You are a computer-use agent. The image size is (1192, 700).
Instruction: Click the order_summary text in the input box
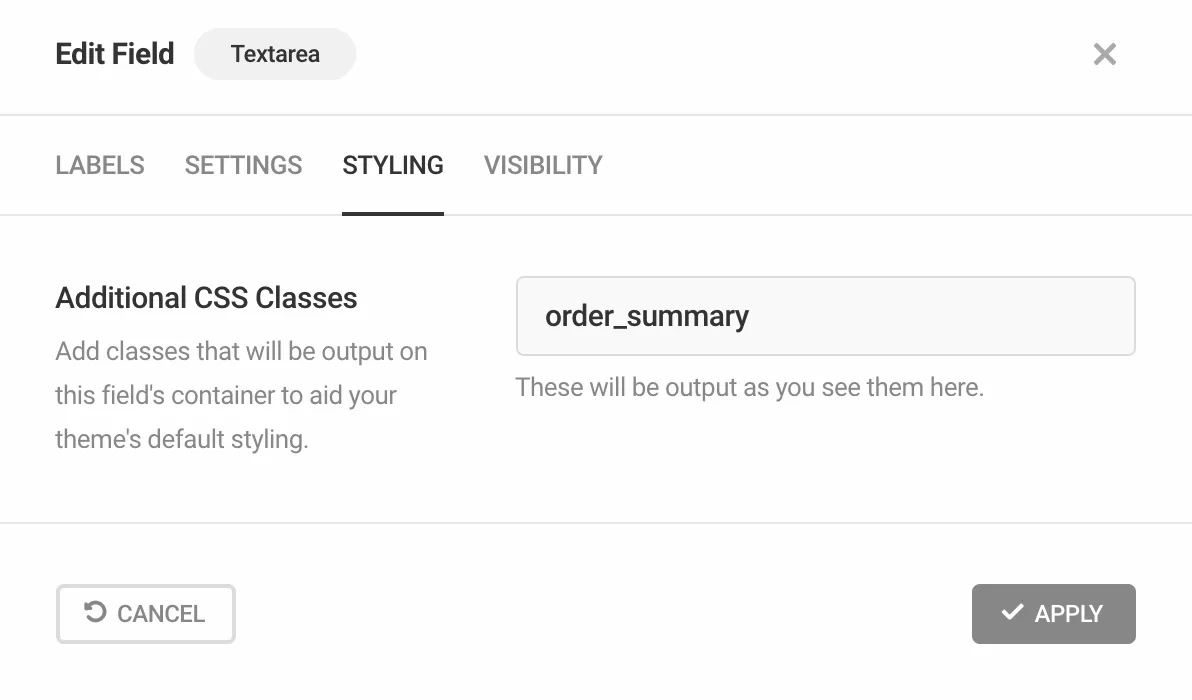[646, 316]
